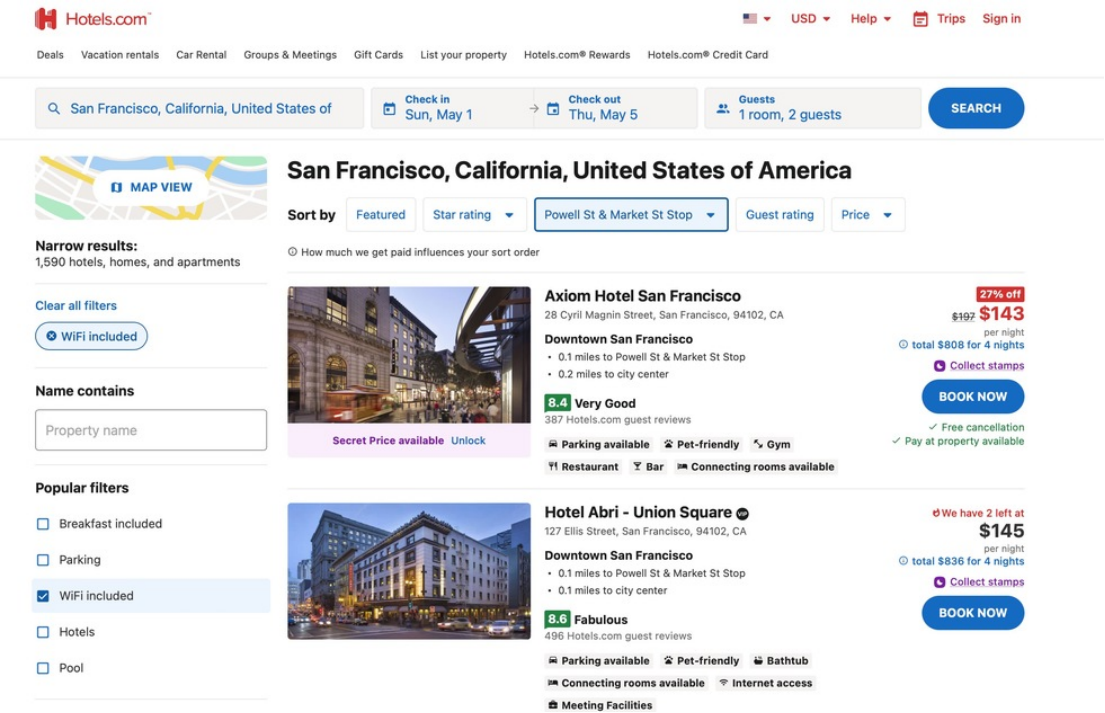The image size is (1105, 713).
Task: Click the check-in calendar icon
Action: click(x=390, y=109)
